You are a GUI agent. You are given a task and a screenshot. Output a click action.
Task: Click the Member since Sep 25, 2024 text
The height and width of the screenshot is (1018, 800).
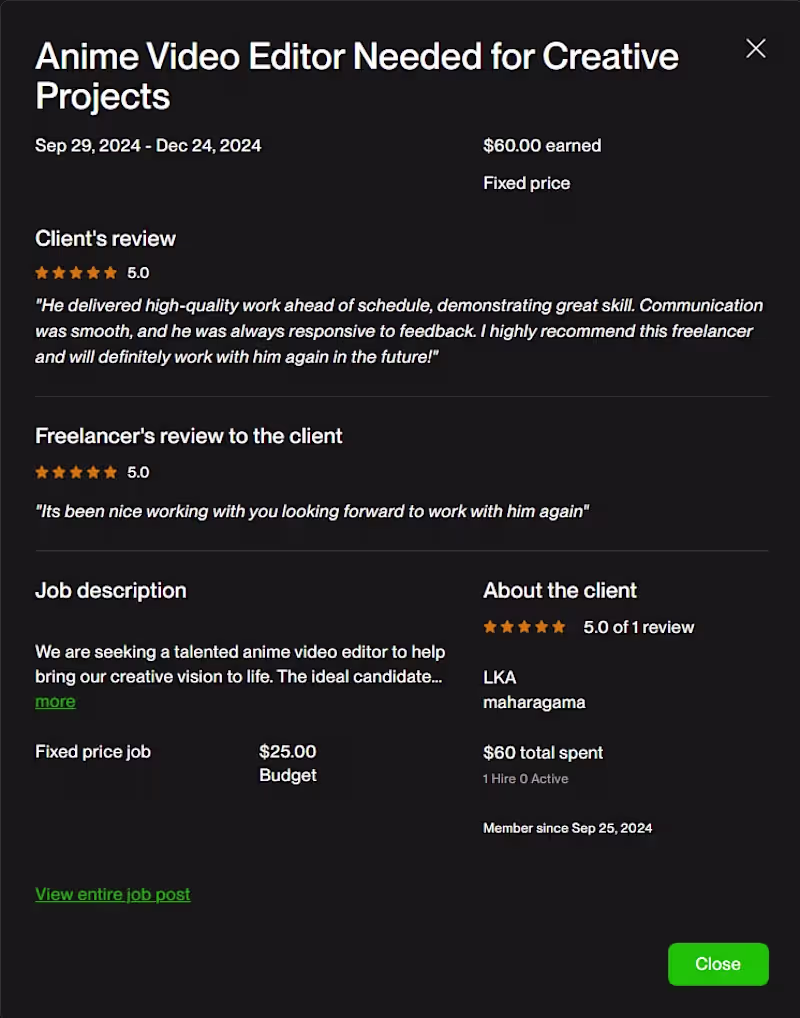tap(567, 828)
